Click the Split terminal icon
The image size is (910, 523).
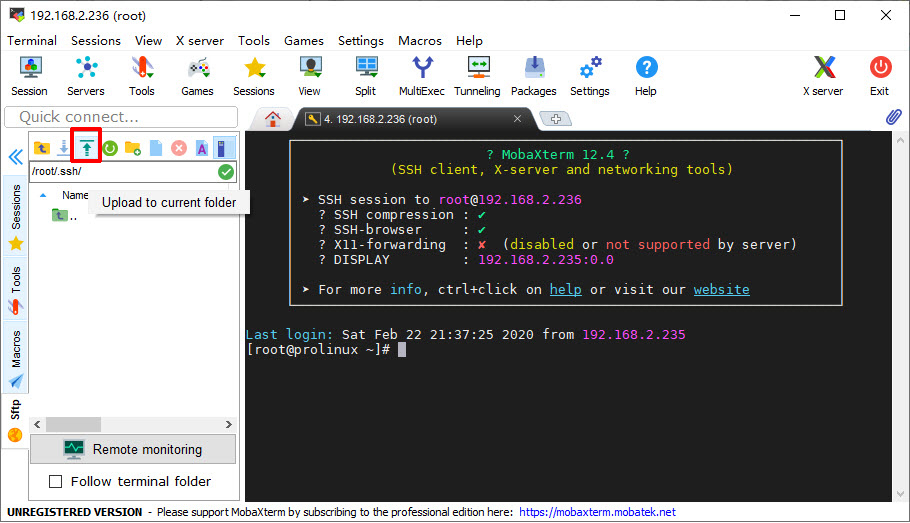coord(365,75)
